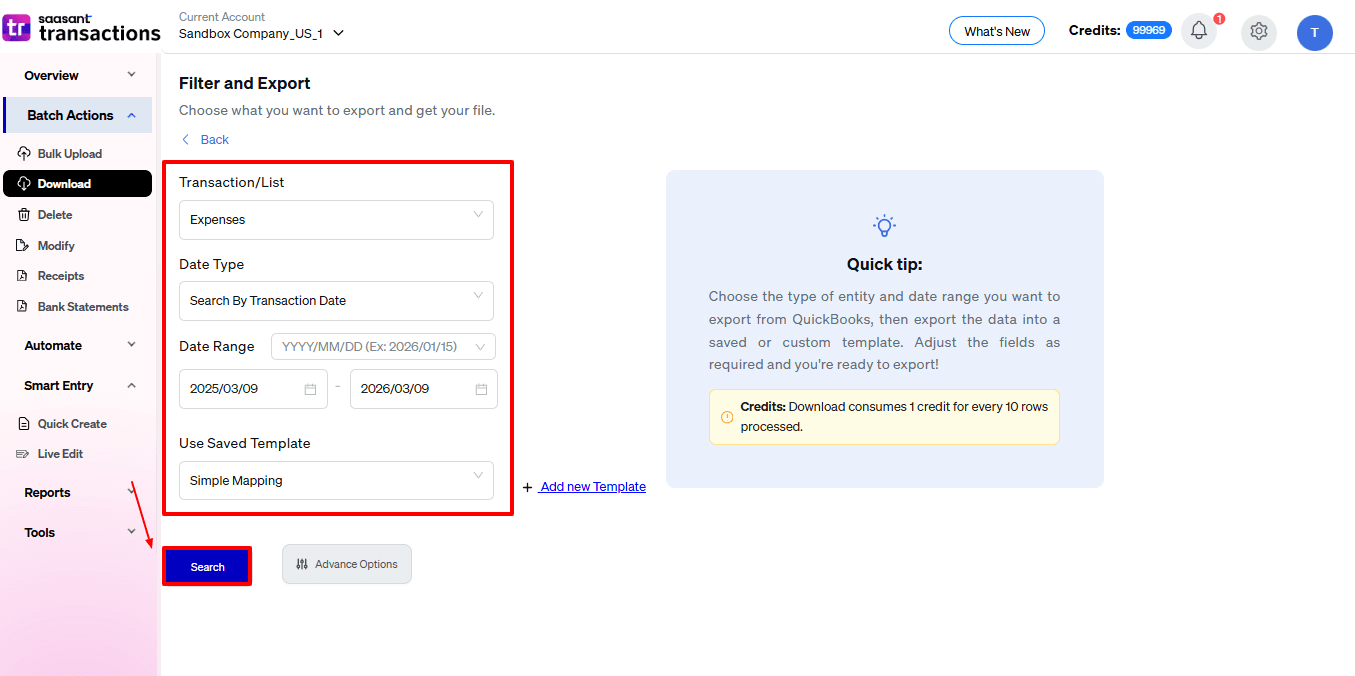Open settings via the gear icon
Viewport: 1355px width, 676px height.
pyautogui.click(x=1258, y=32)
